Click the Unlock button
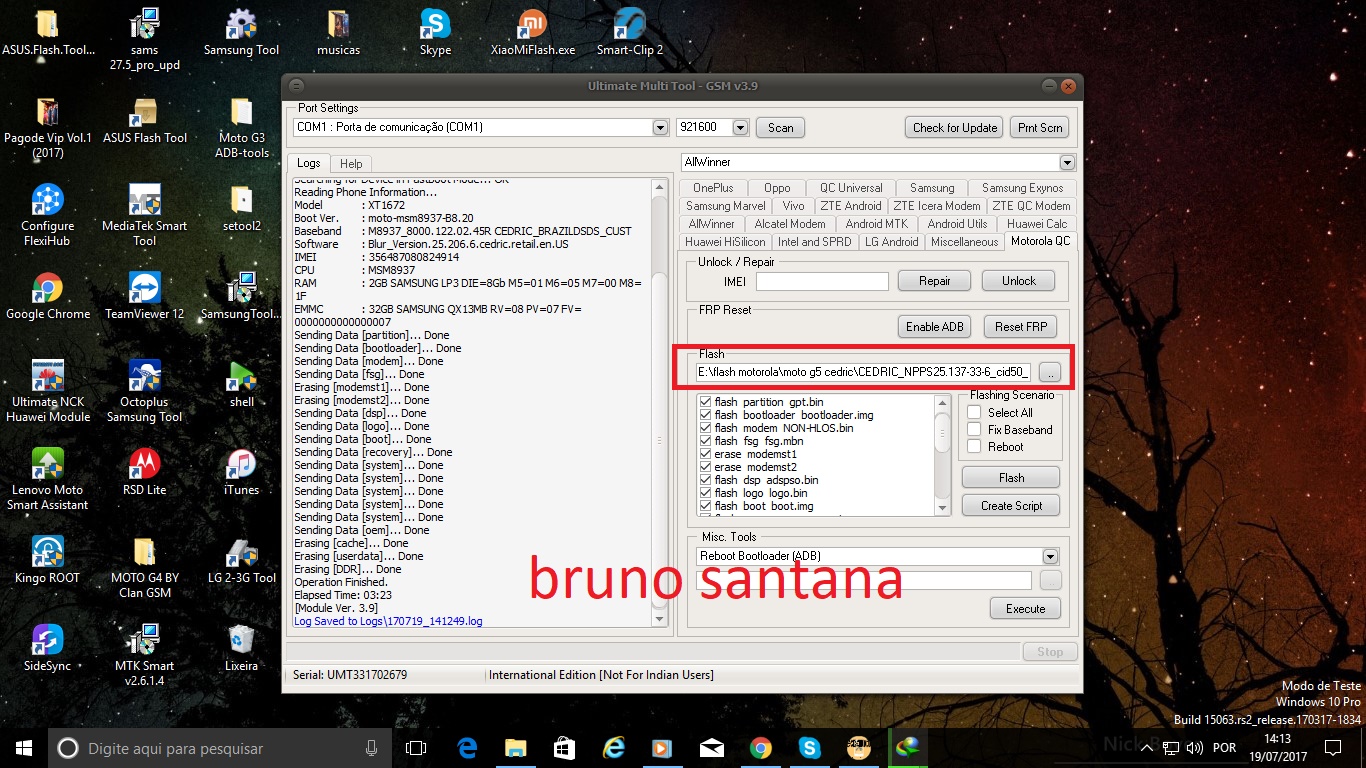 coord(1018,281)
